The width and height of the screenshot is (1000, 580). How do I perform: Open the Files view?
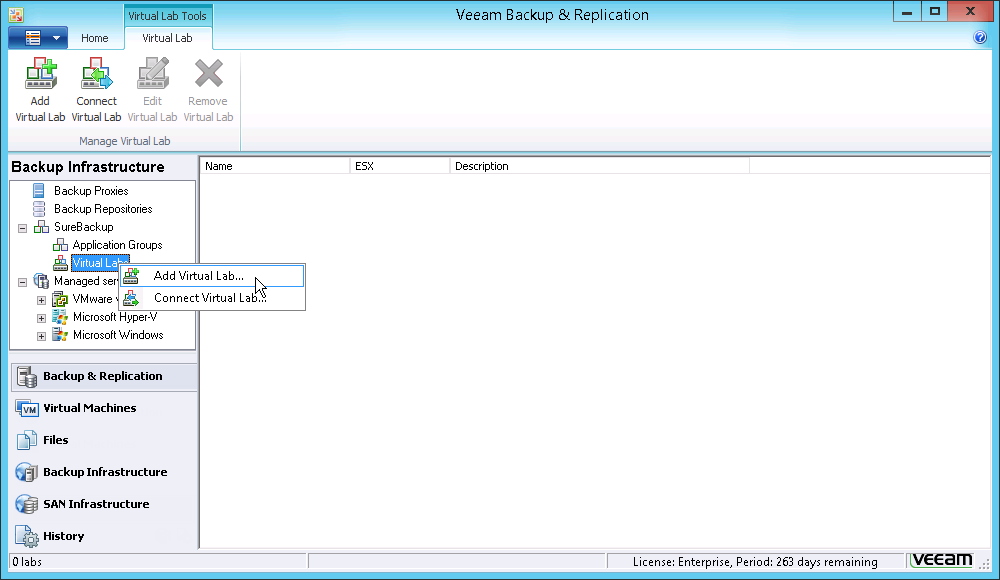point(104,440)
